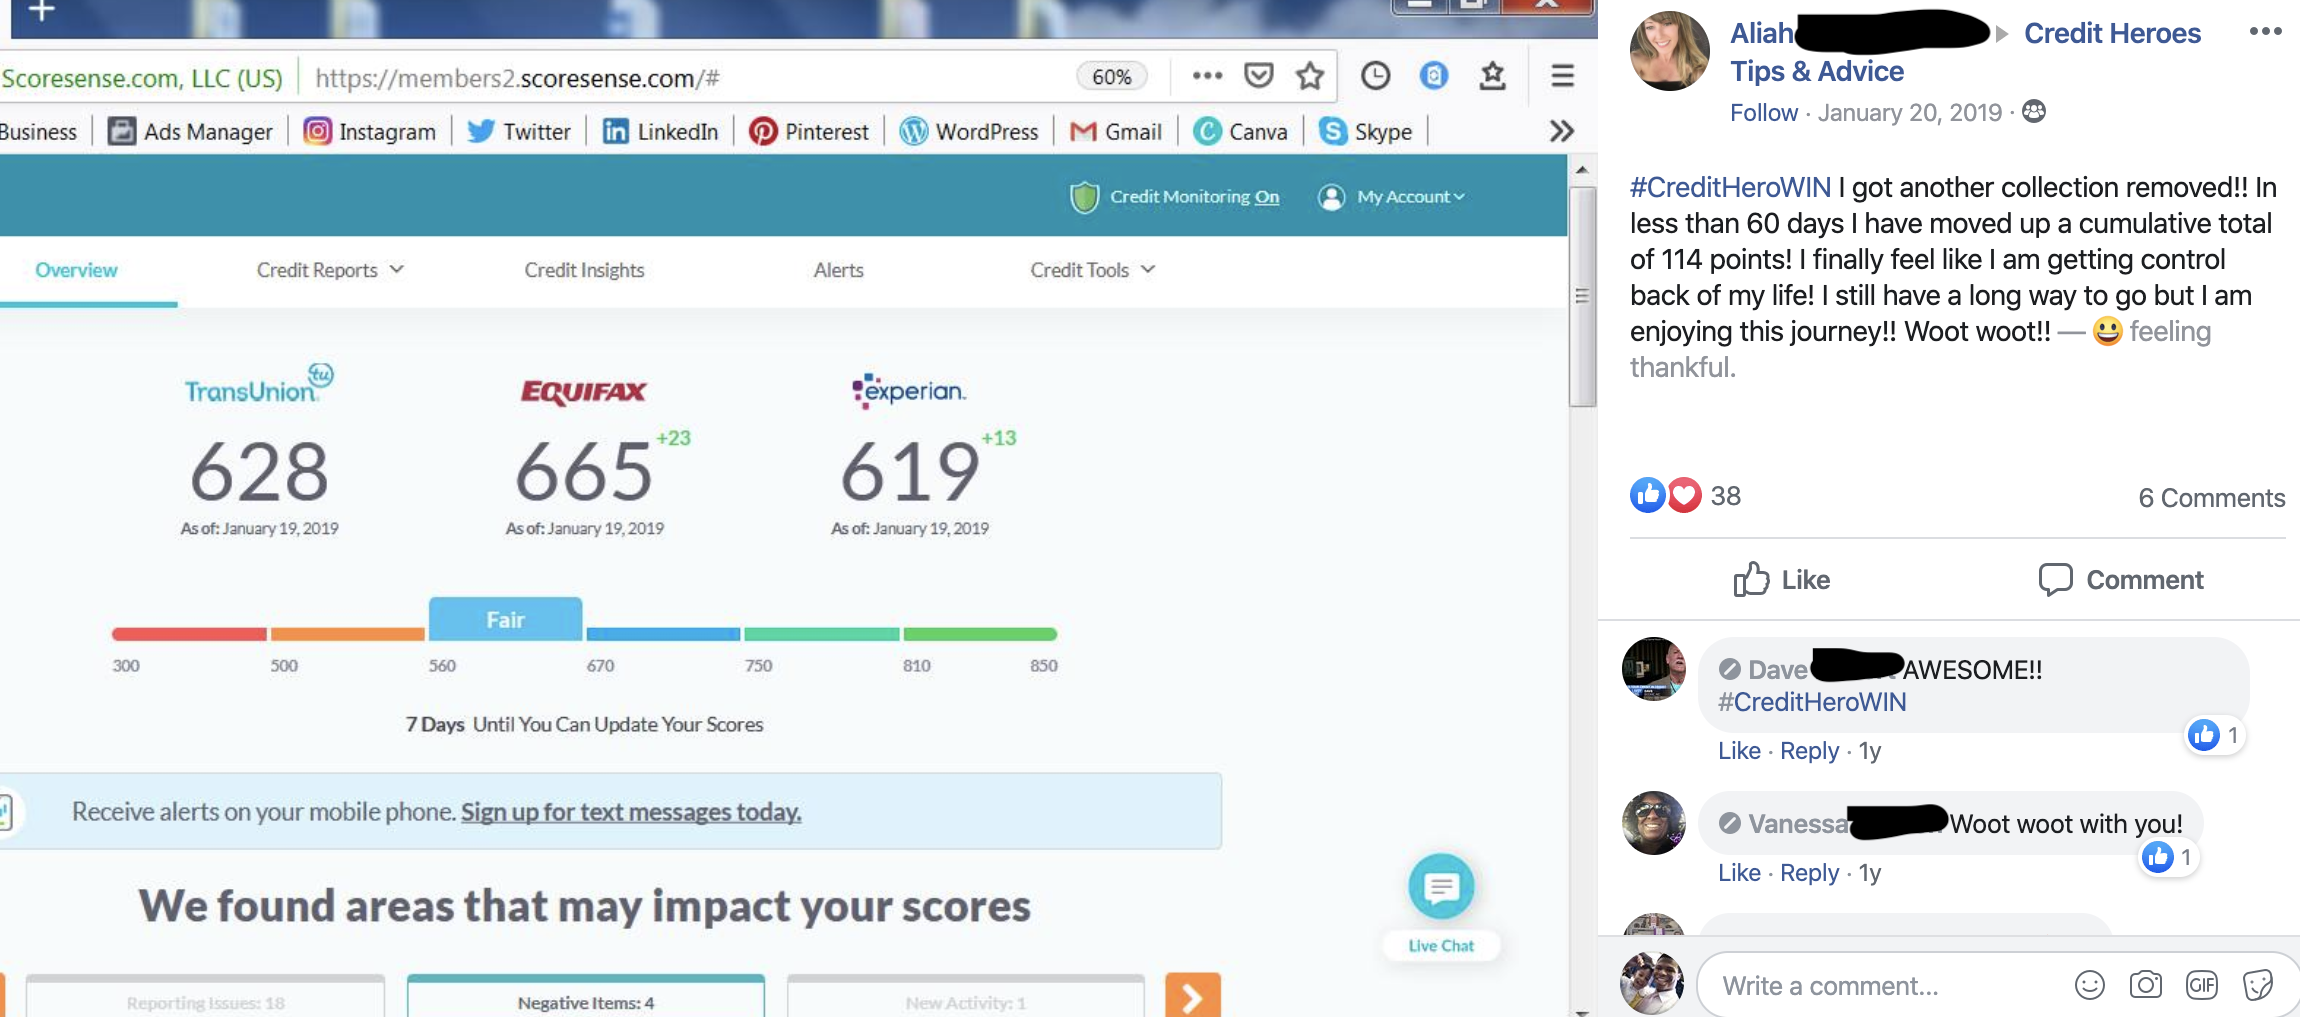Switch to the Credit Insights tab
The height and width of the screenshot is (1017, 2300).
point(584,270)
